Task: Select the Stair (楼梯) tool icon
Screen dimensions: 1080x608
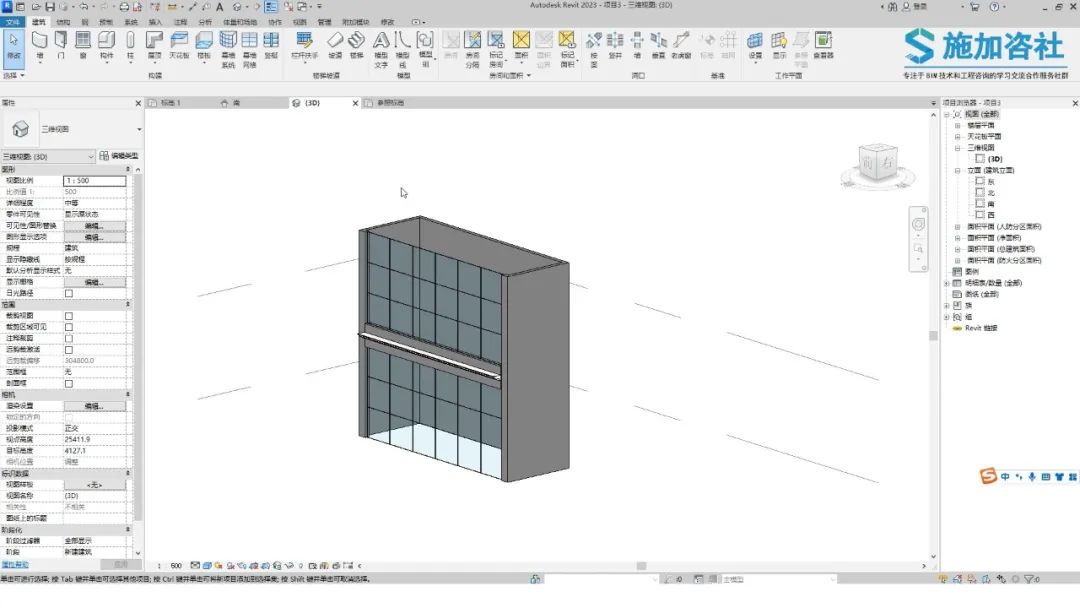Action: coord(356,45)
